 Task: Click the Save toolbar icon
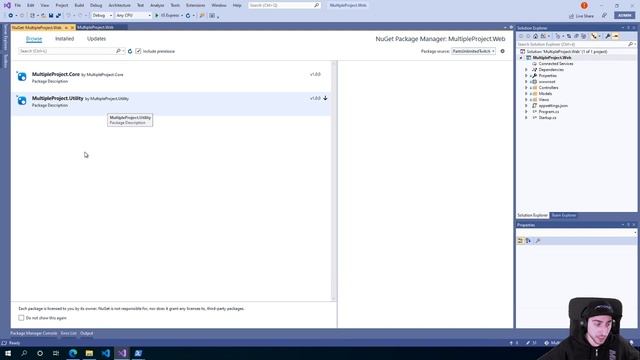(51, 16)
